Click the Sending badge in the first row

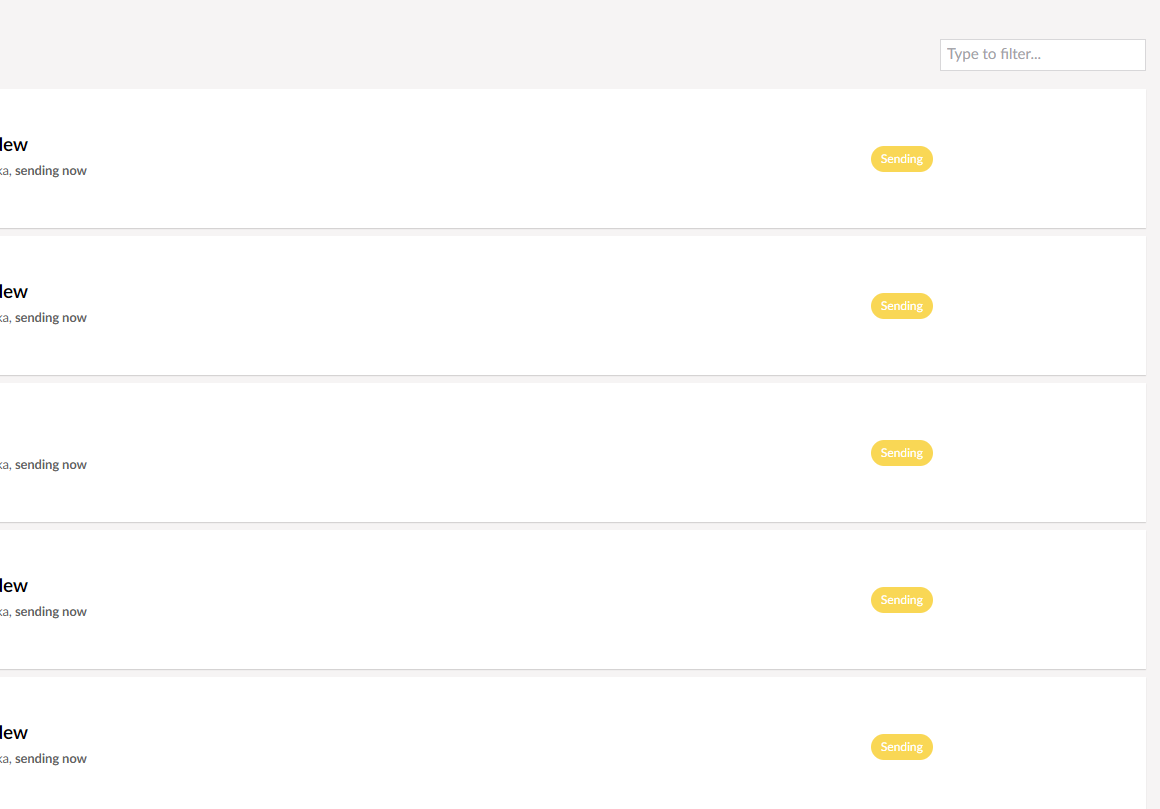click(901, 159)
